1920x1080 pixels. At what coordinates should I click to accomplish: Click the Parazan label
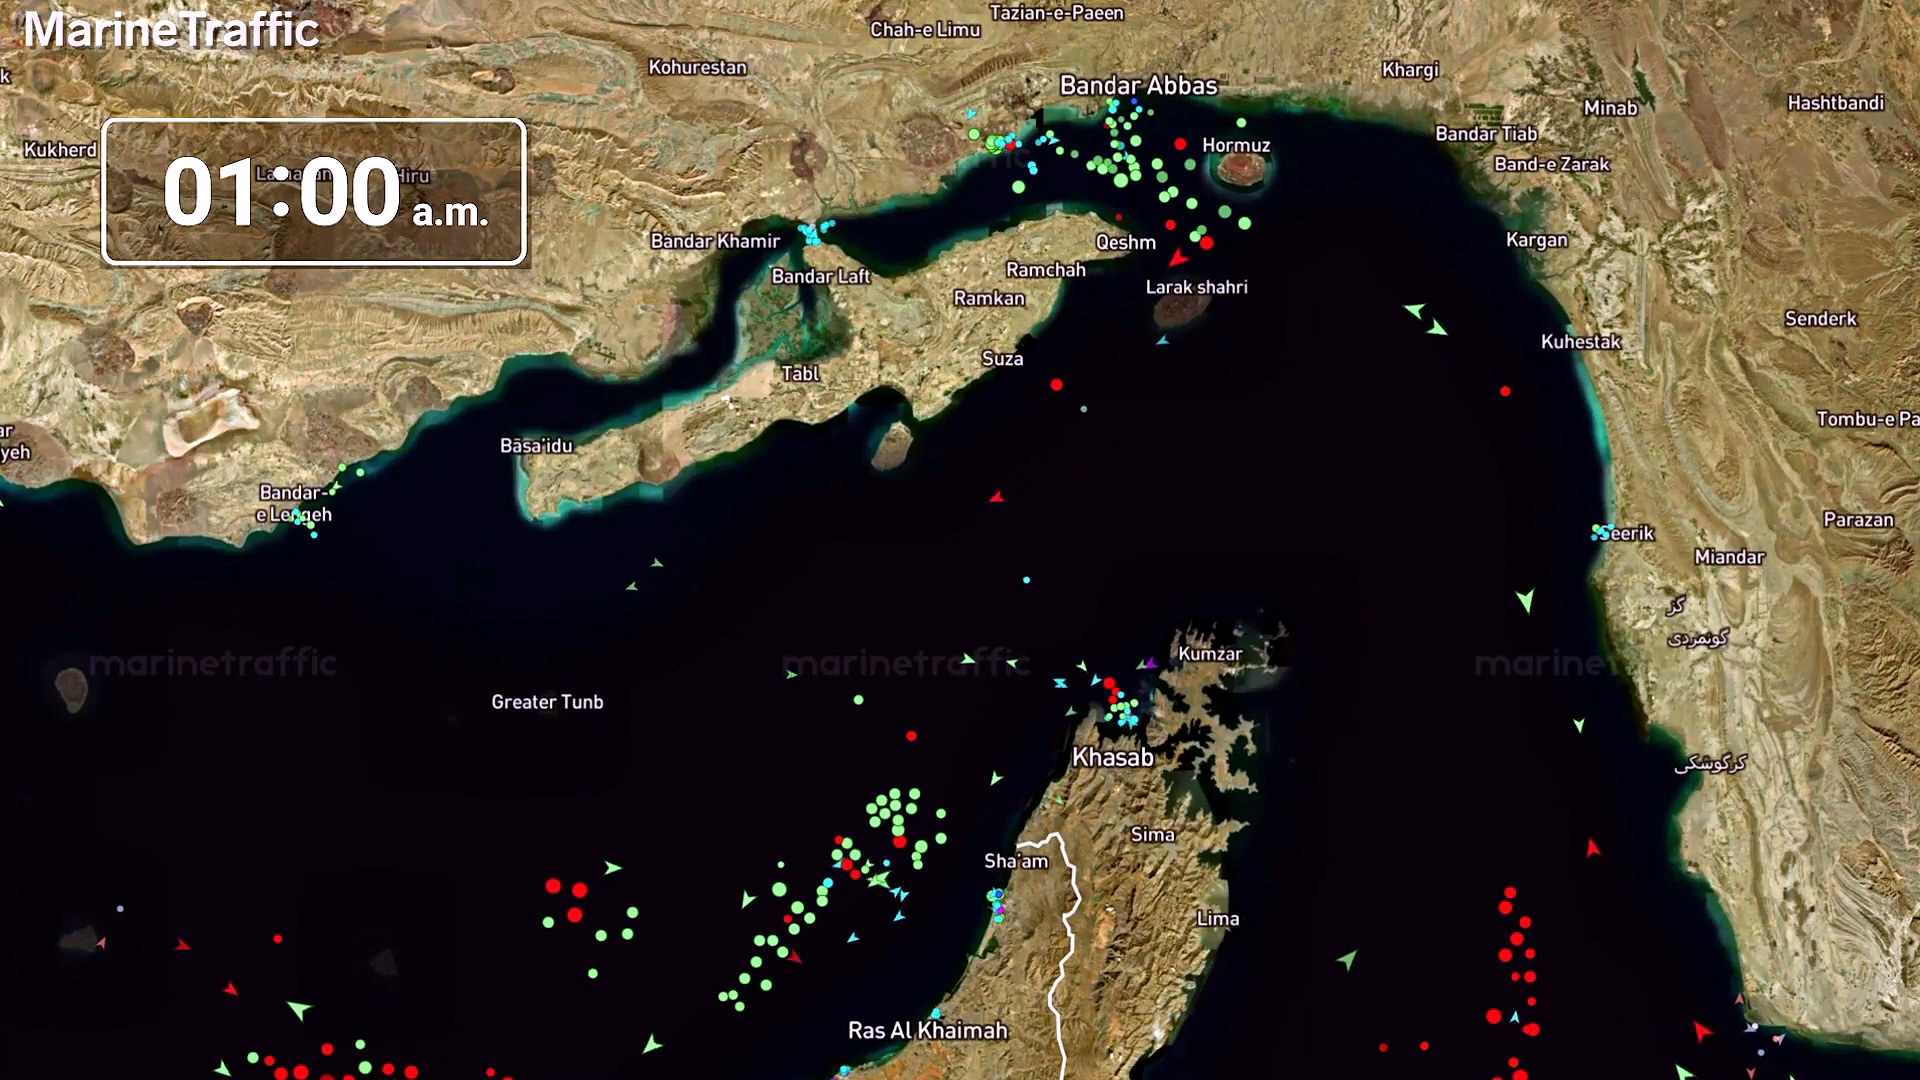(1859, 520)
